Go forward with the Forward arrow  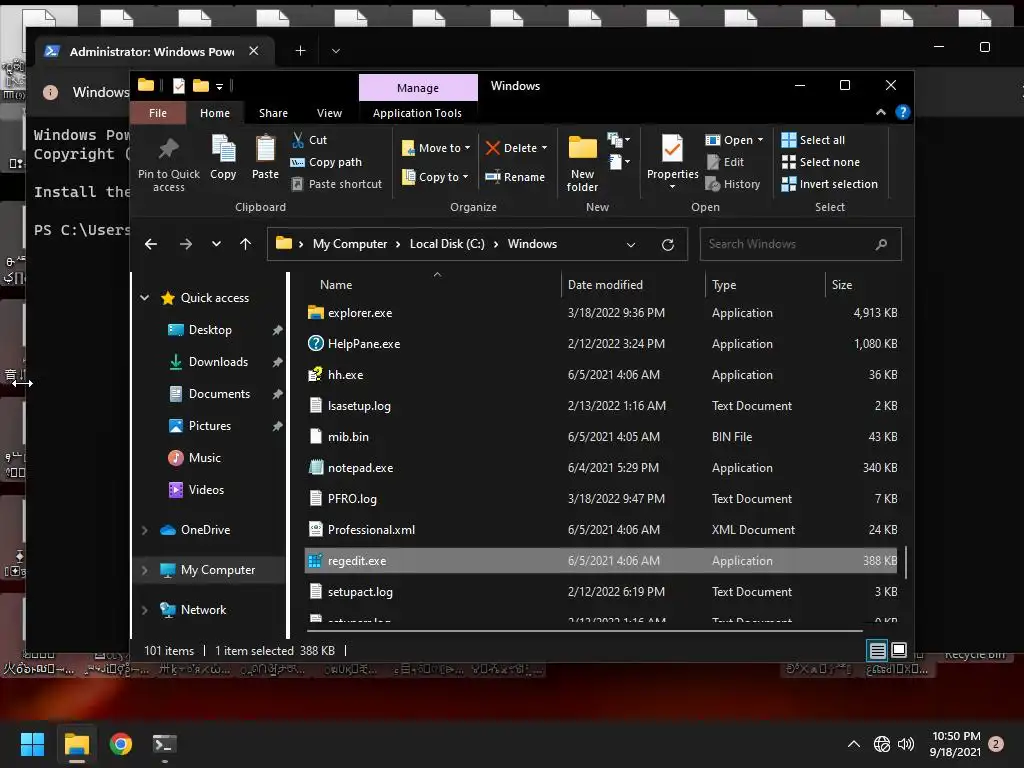click(186, 244)
